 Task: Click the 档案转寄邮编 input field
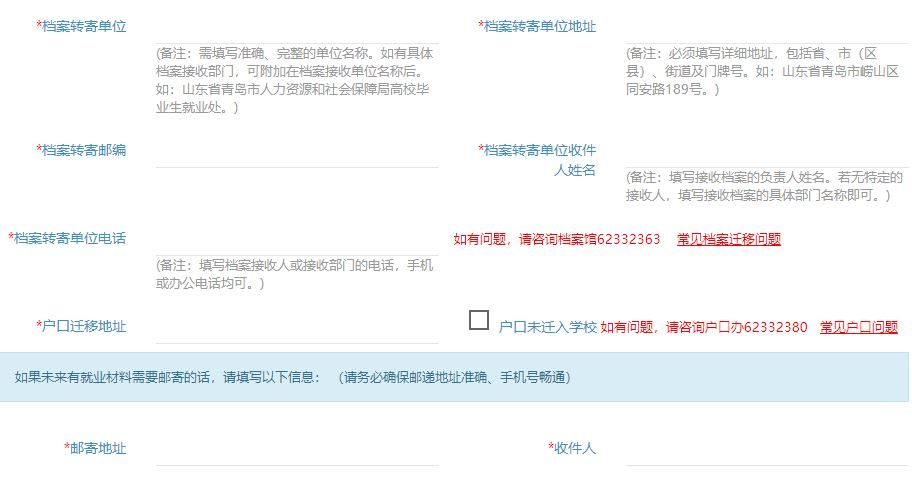tap(297, 152)
